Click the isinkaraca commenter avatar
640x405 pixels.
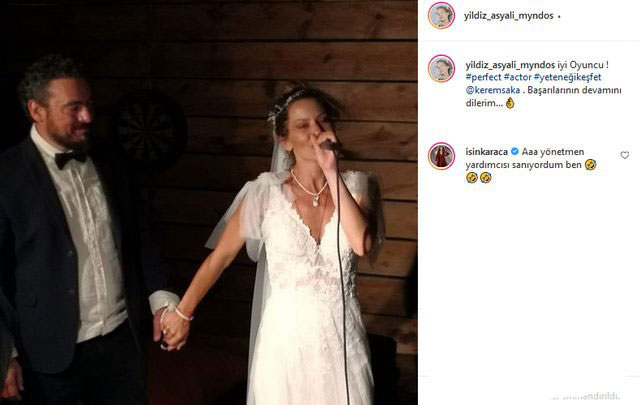441,156
